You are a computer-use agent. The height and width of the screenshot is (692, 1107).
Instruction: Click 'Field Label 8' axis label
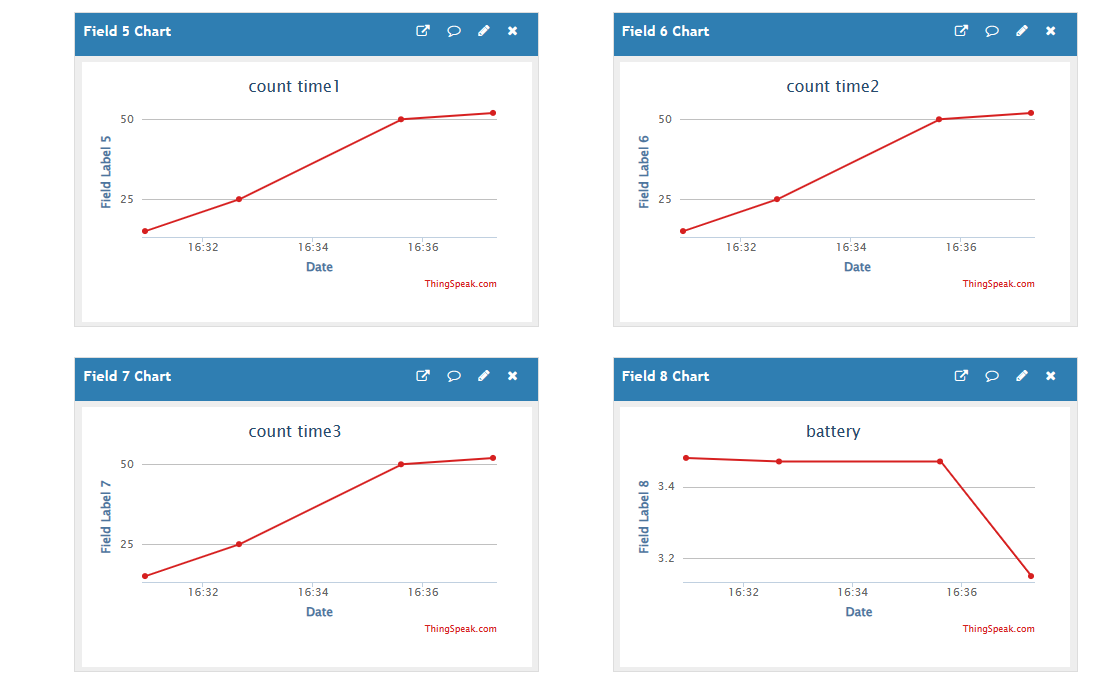click(644, 517)
